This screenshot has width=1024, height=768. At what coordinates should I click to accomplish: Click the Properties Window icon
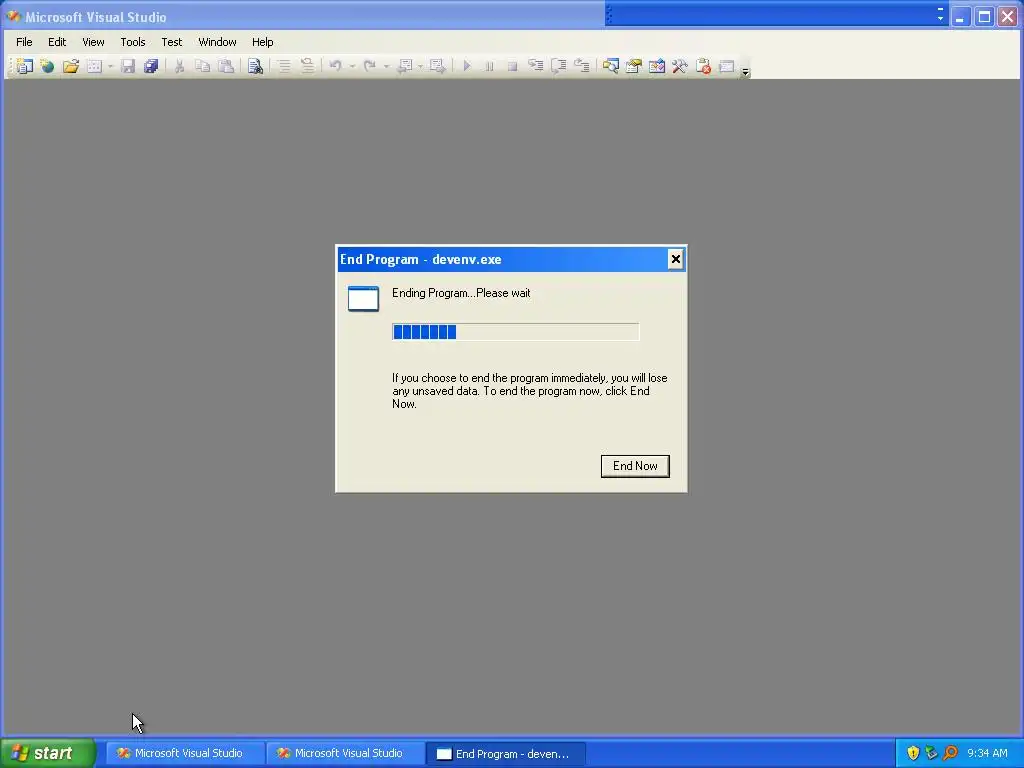(633, 66)
